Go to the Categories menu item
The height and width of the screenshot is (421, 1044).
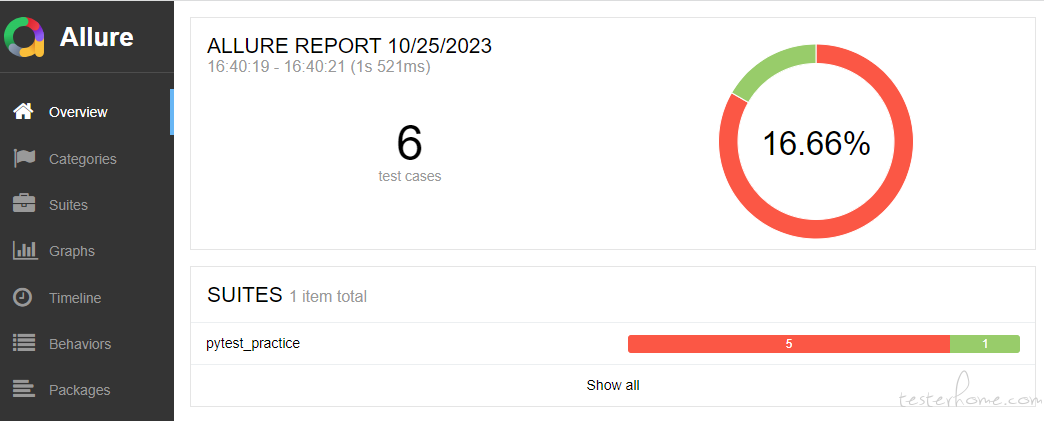tap(83, 159)
